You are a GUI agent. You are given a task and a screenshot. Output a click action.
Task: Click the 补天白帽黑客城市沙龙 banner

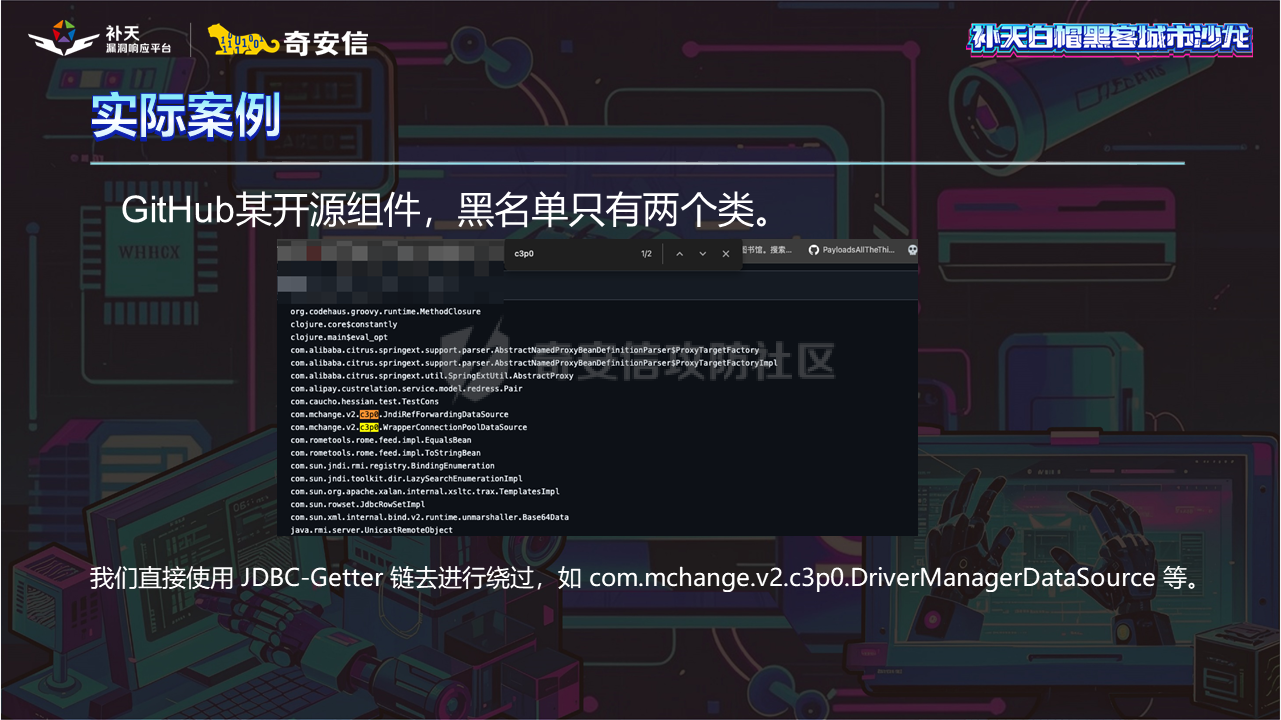[x=1110, y=39]
